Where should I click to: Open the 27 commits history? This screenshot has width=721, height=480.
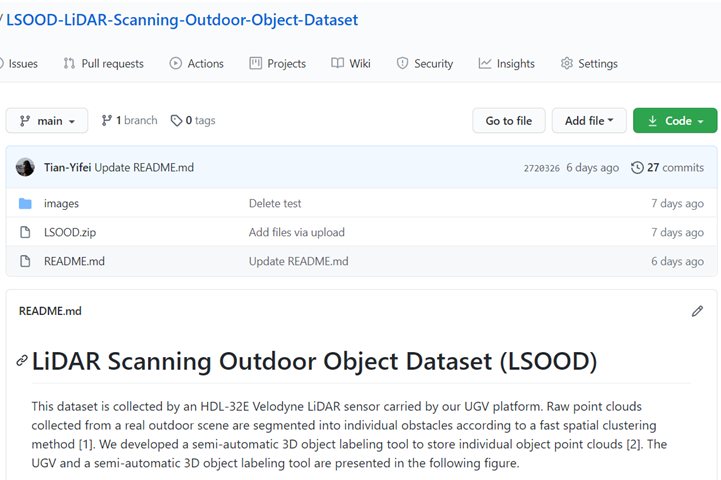(x=668, y=167)
